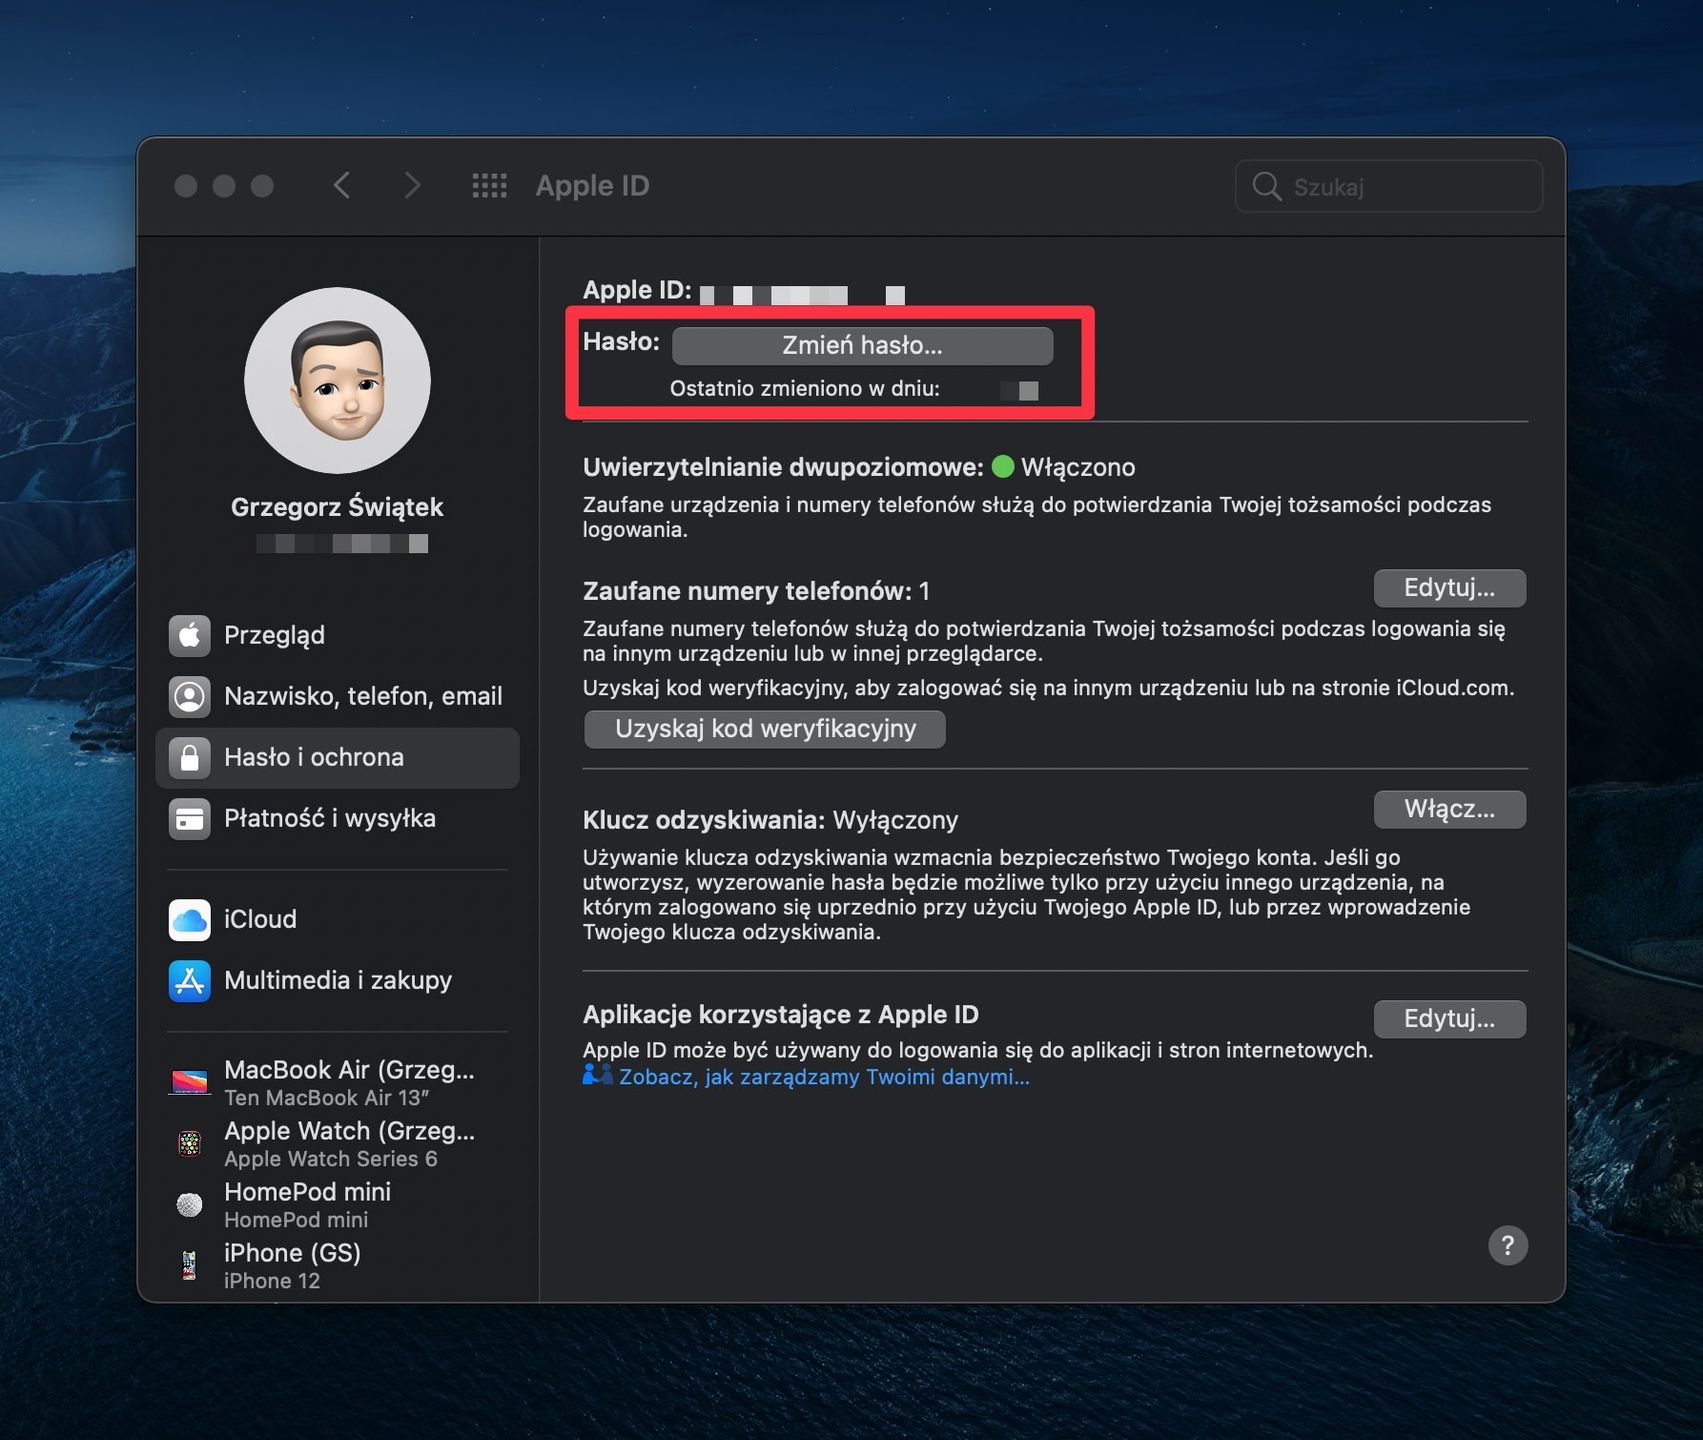Click the Memoji profile picture
Viewport: 1703px width, 1440px height.
point(338,381)
